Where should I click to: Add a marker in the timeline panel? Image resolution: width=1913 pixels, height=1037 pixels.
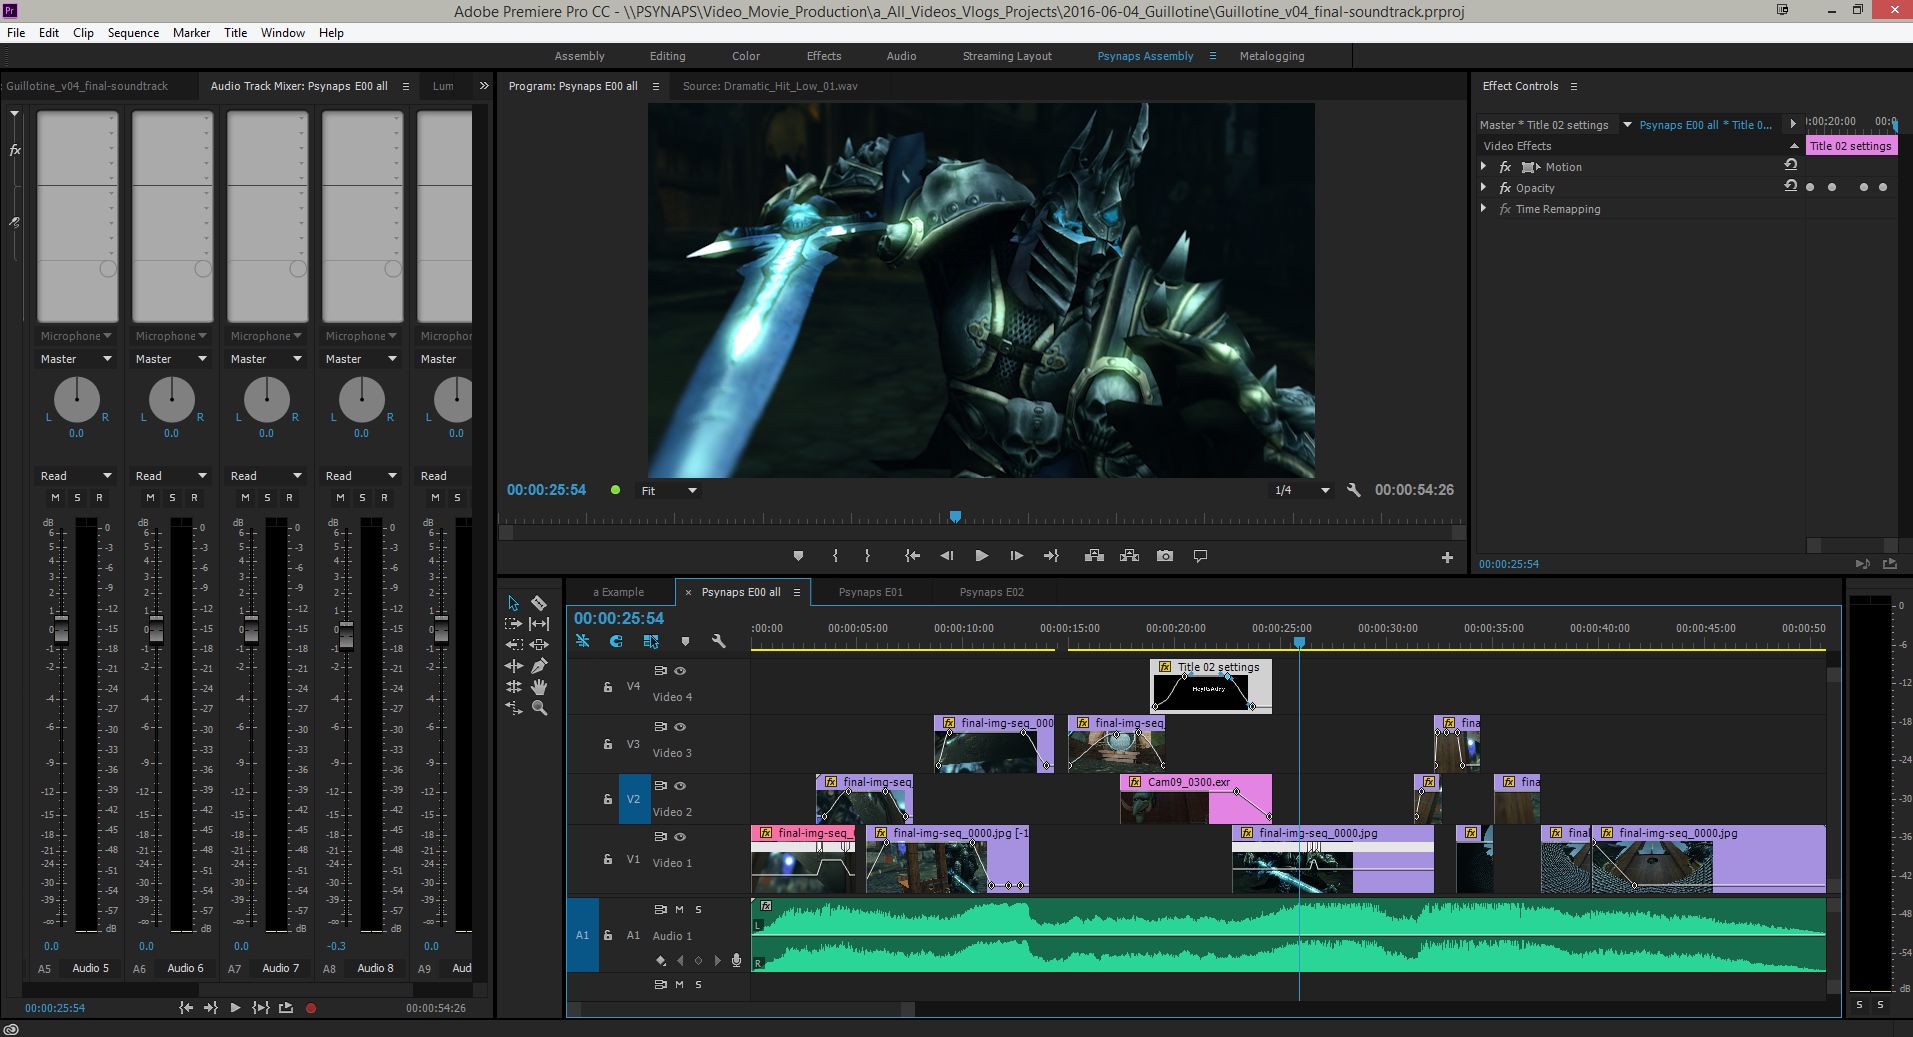[x=685, y=641]
